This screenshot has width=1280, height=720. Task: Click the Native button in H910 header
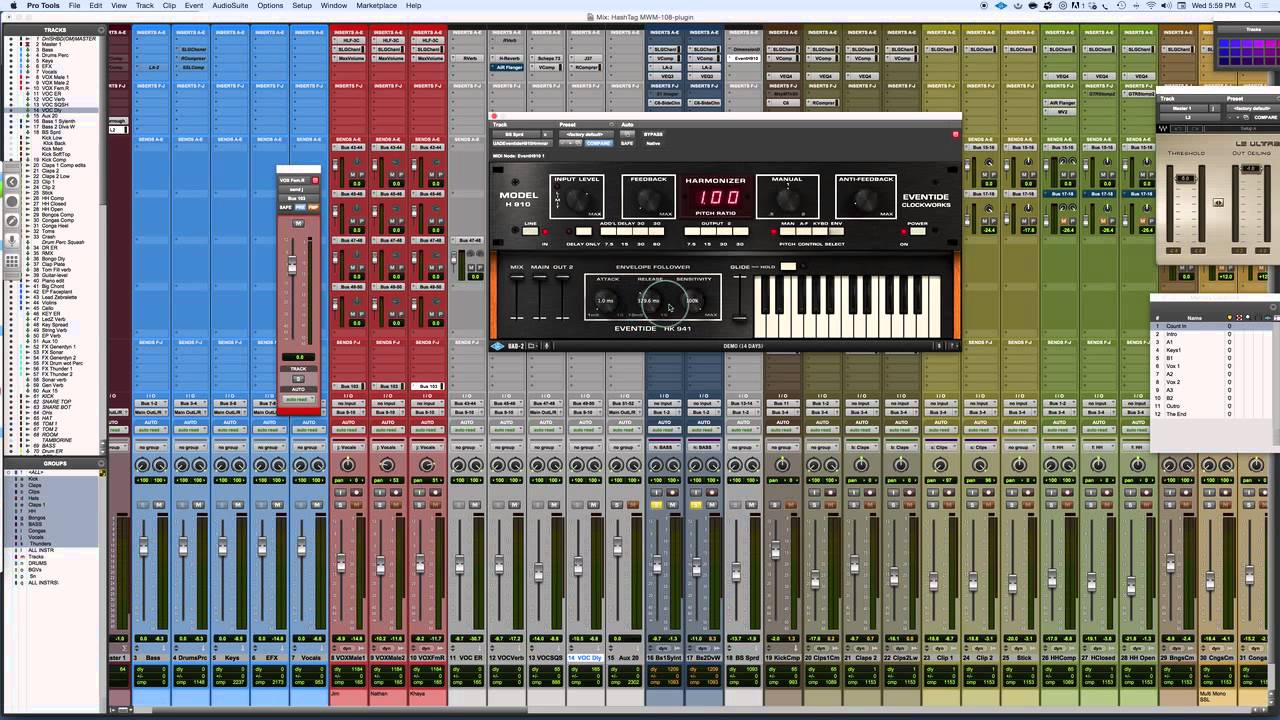tap(653, 143)
